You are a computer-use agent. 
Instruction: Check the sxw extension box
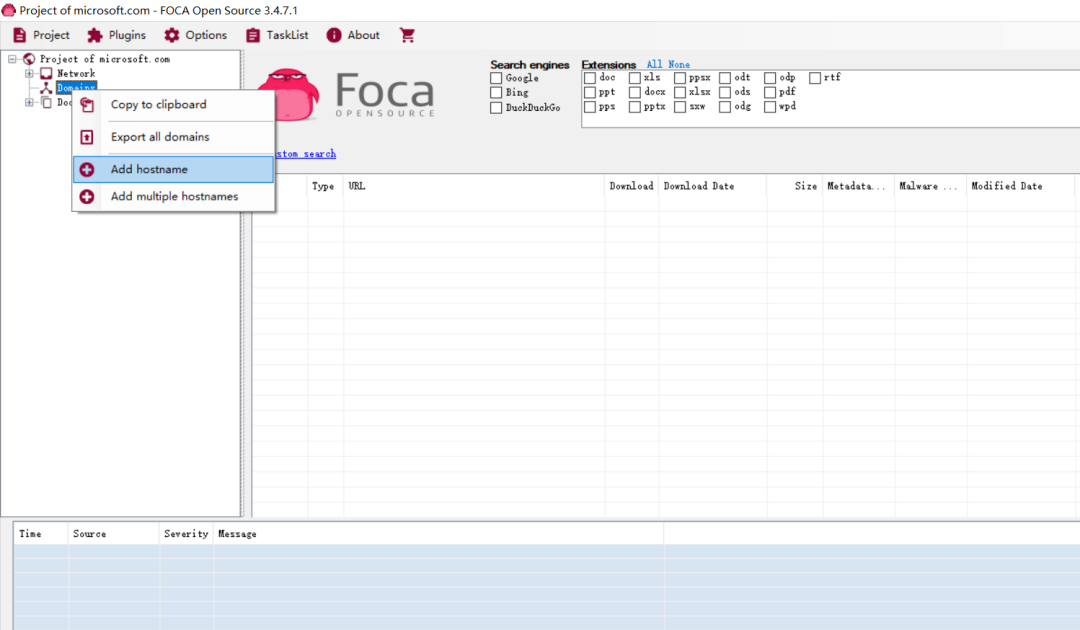click(x=680, y=107)
